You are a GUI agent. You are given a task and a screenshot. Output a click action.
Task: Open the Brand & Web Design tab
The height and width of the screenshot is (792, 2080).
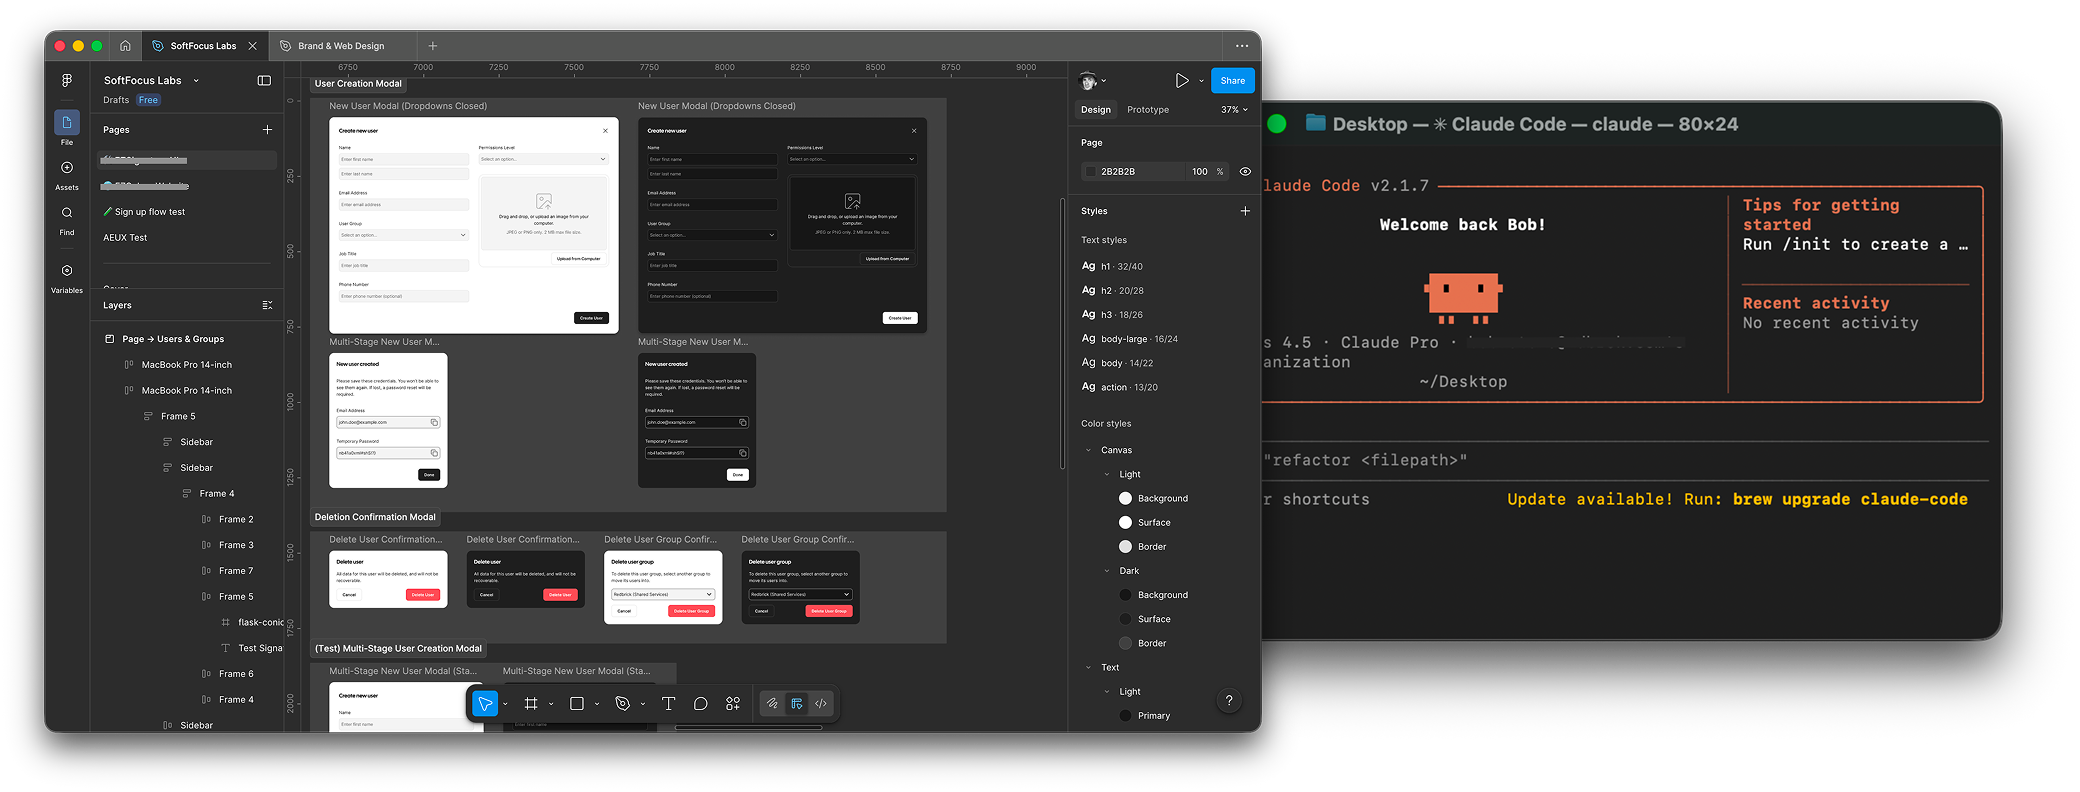coord(340,46)
